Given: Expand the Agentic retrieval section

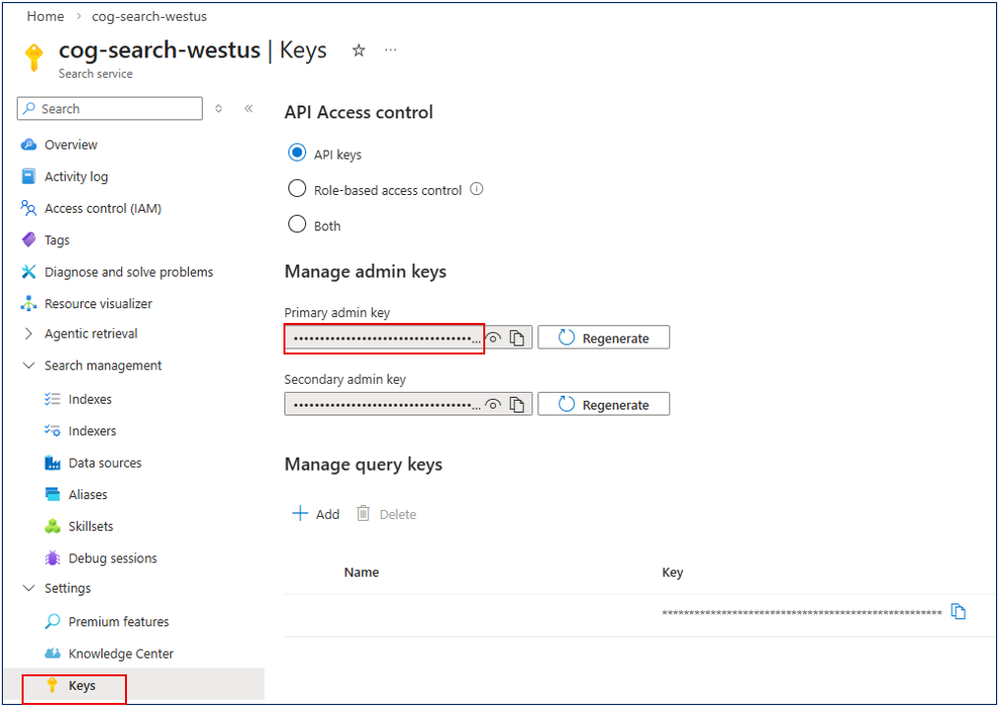Looking at the screenshot, I should (29, 333).
